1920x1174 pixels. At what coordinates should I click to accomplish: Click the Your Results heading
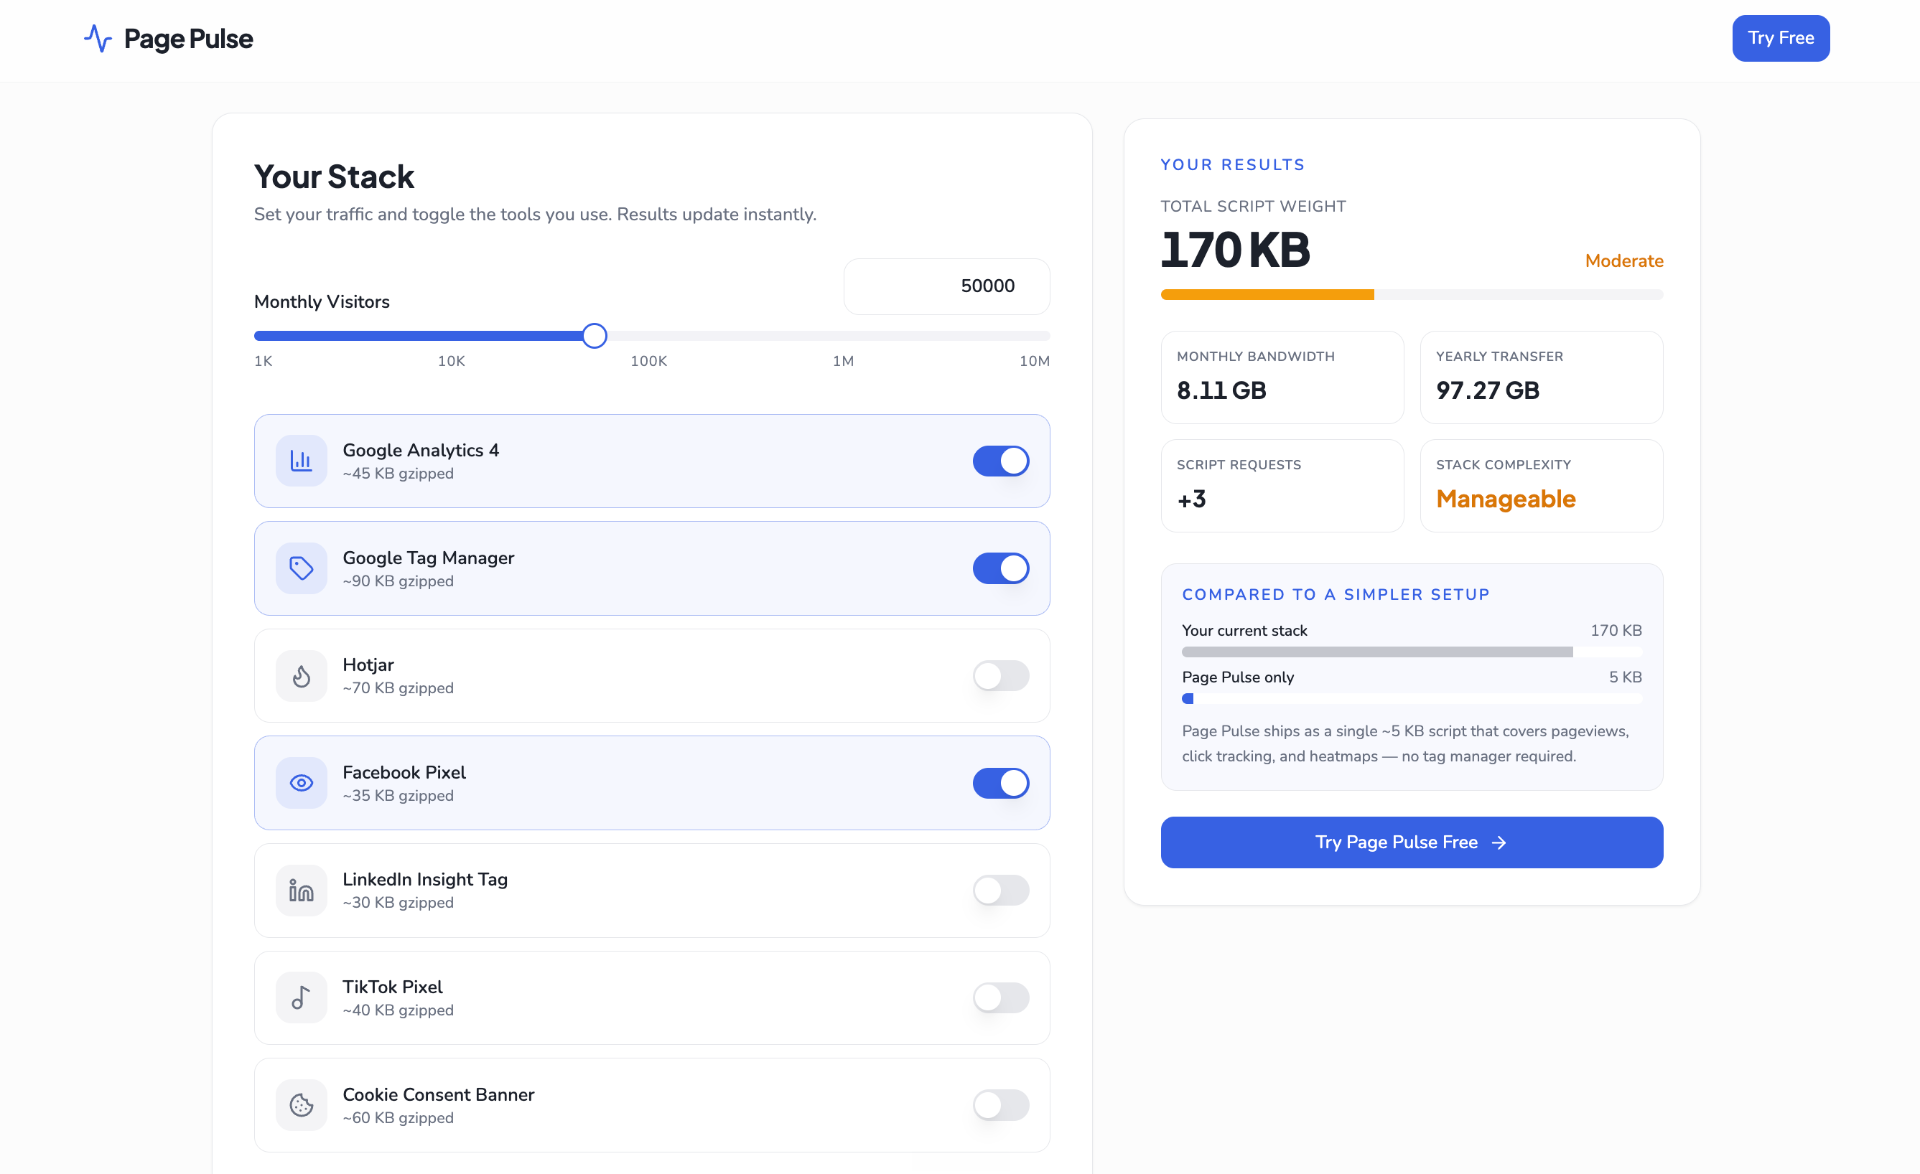[x=1232, y=164]
